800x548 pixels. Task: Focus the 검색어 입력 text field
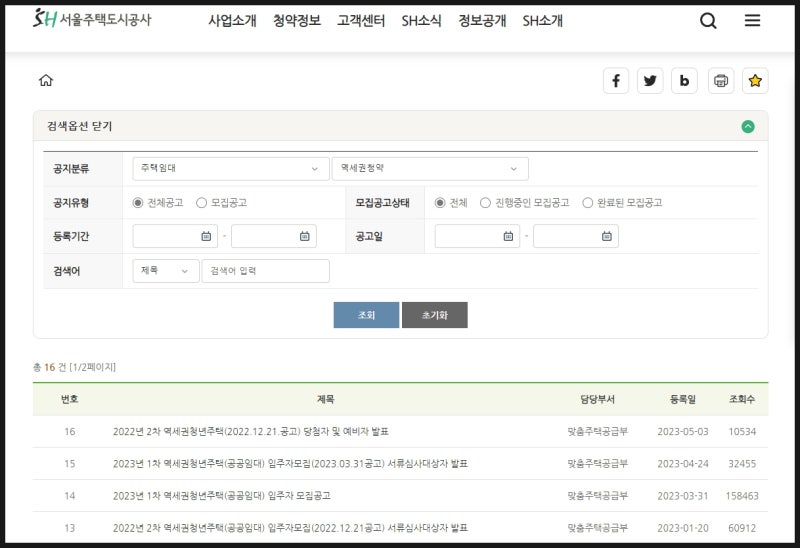(x=265, y=271)
